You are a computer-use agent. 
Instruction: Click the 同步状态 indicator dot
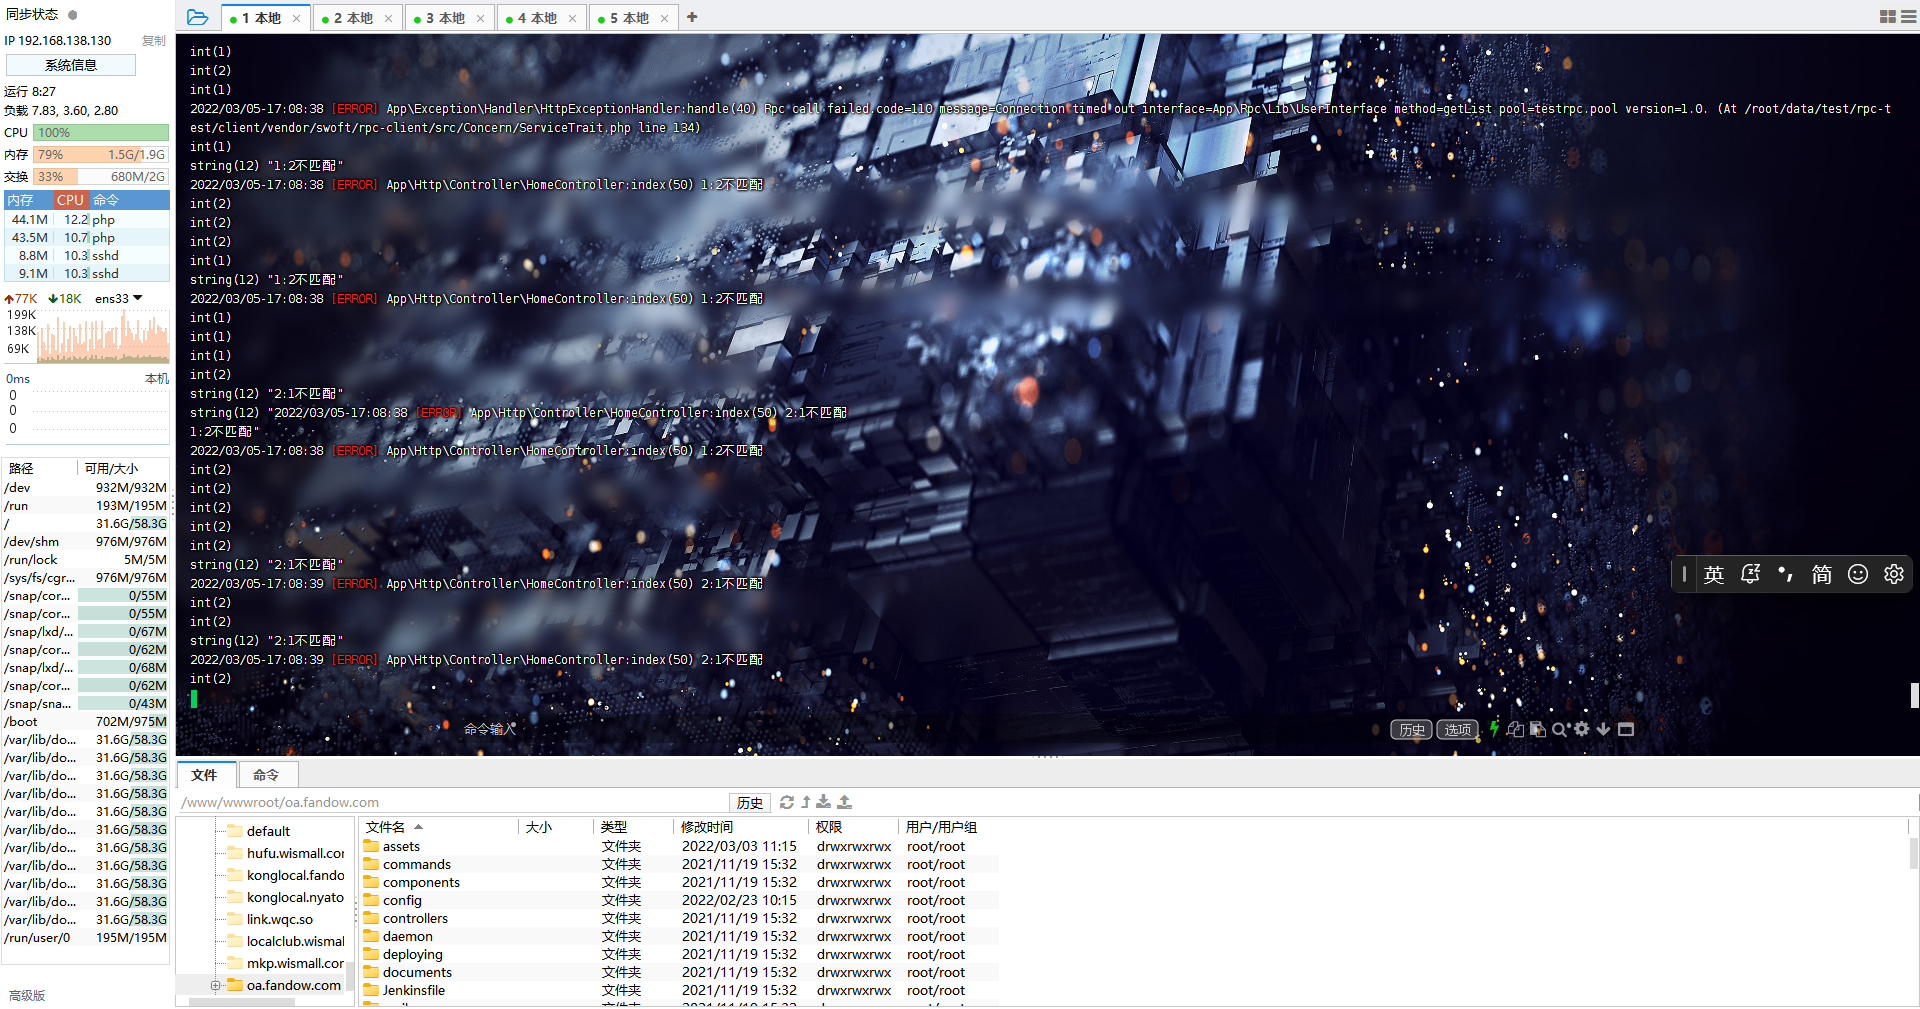[x=73, y=15]
